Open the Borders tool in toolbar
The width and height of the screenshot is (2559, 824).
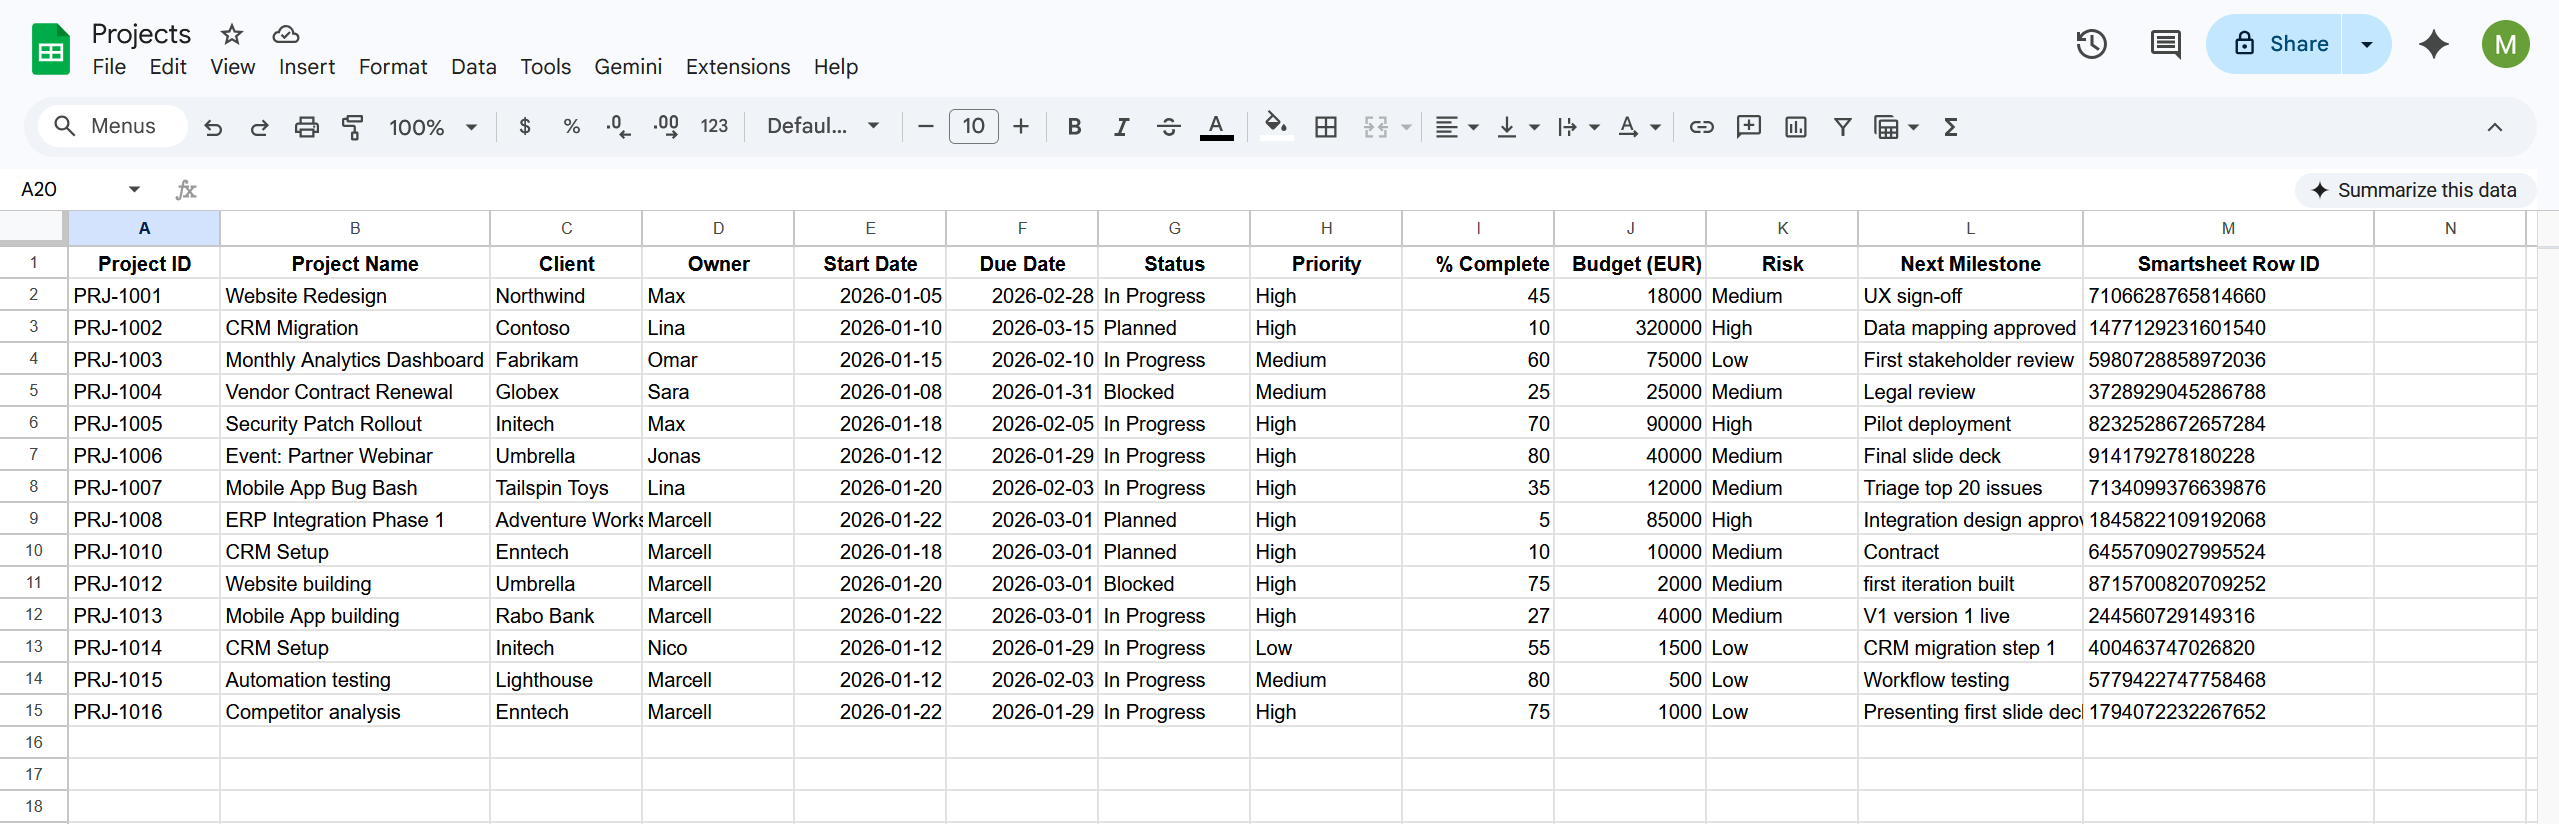coord(1325,127)
